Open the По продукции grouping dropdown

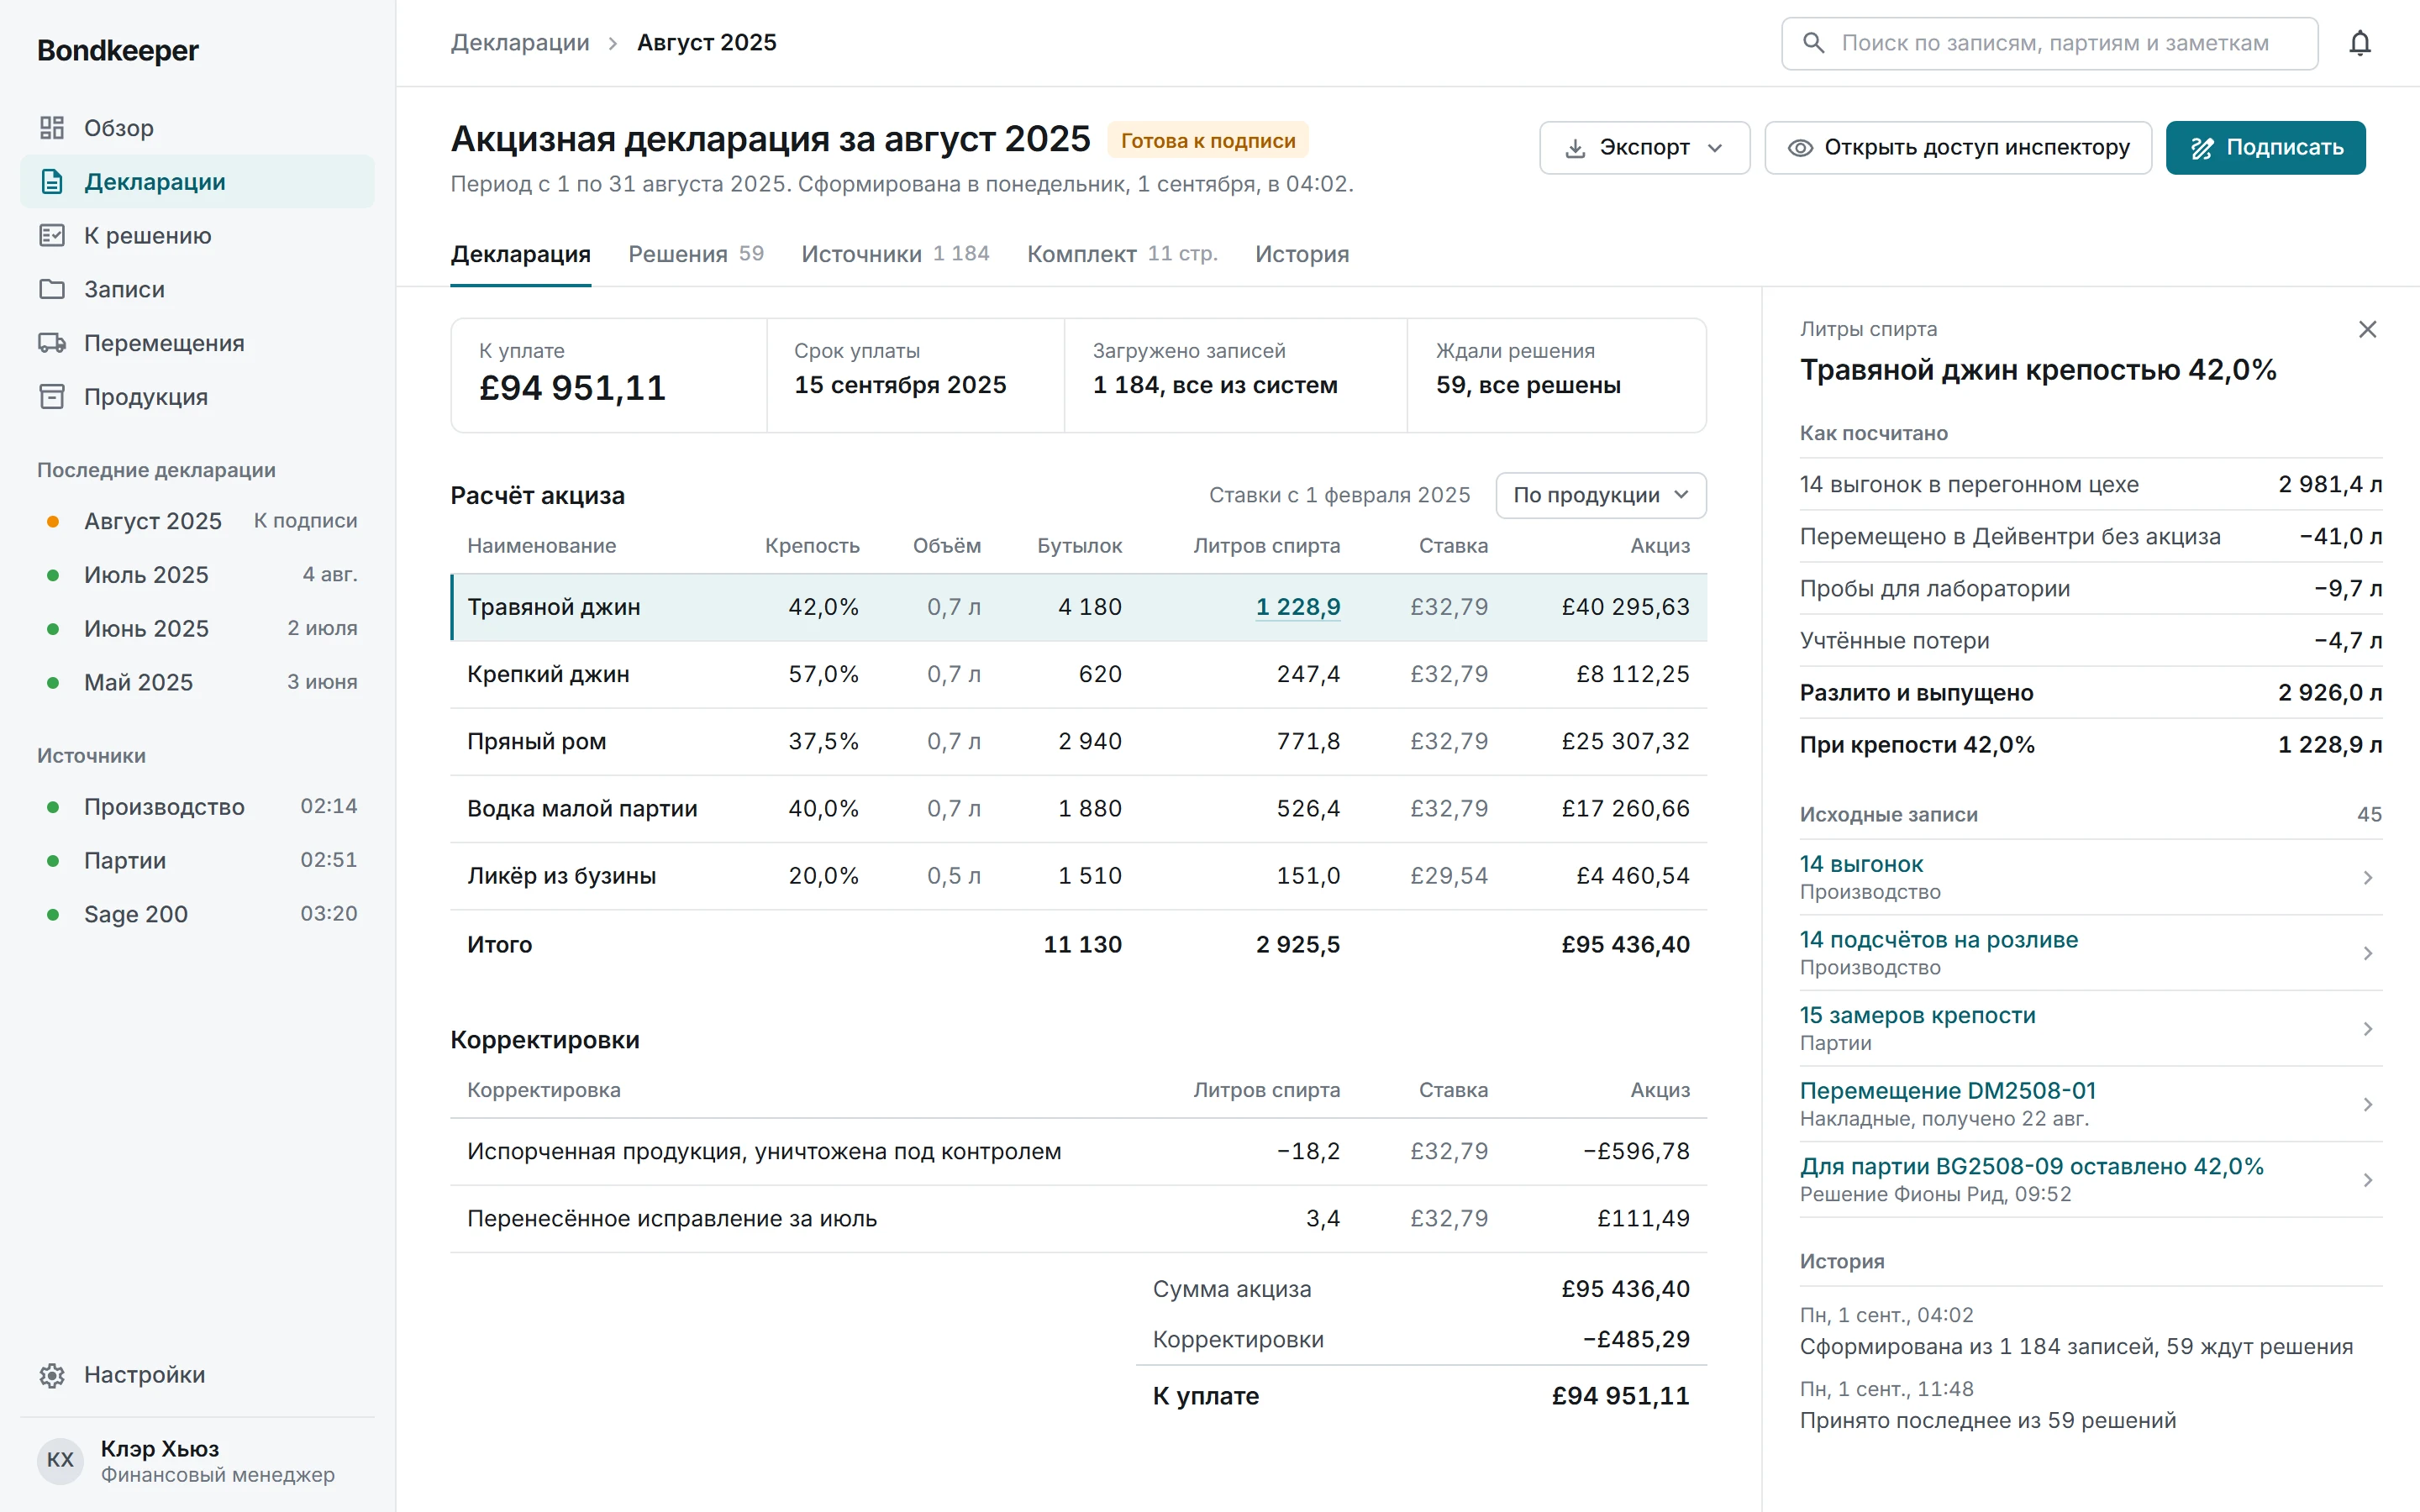click(x=1600, y=495)
